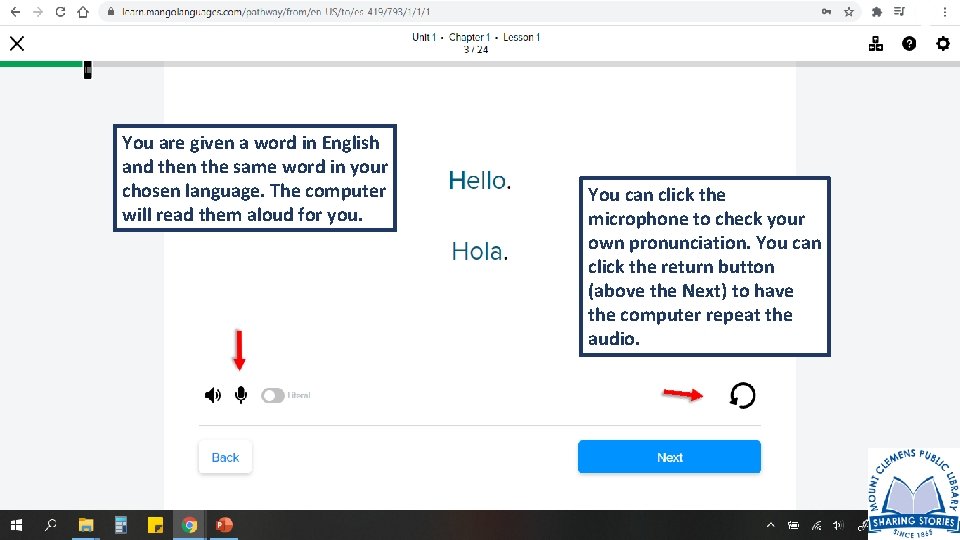This screenshot has height=540, width=960.
Task: Click the Spanish word Hola.
Action: 480,251
